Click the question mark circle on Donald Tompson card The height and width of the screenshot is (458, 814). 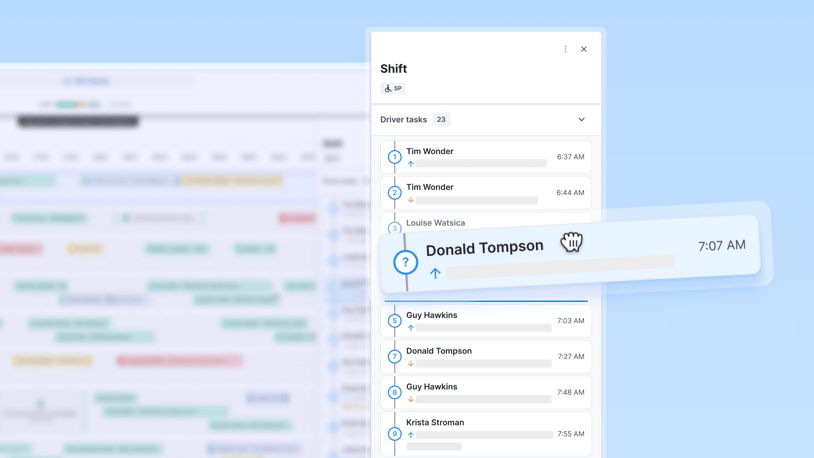[405, 262]
